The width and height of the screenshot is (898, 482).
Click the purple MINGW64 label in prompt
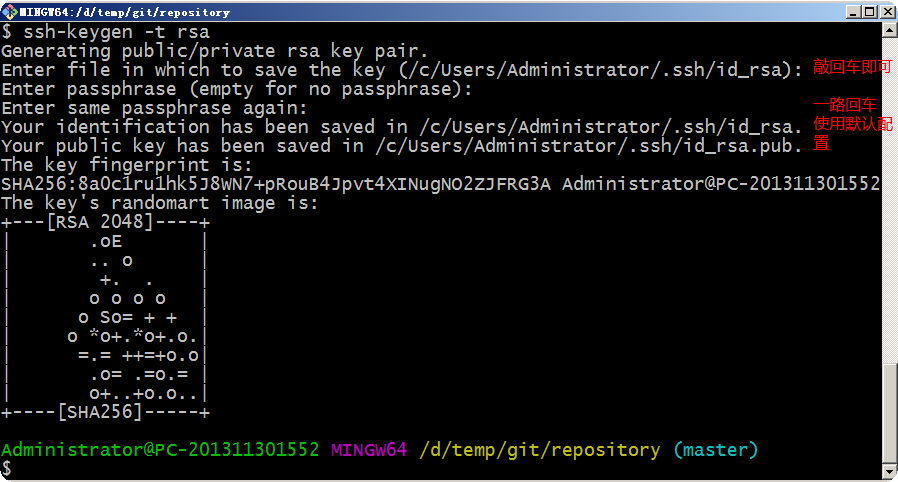pos(369,450)
